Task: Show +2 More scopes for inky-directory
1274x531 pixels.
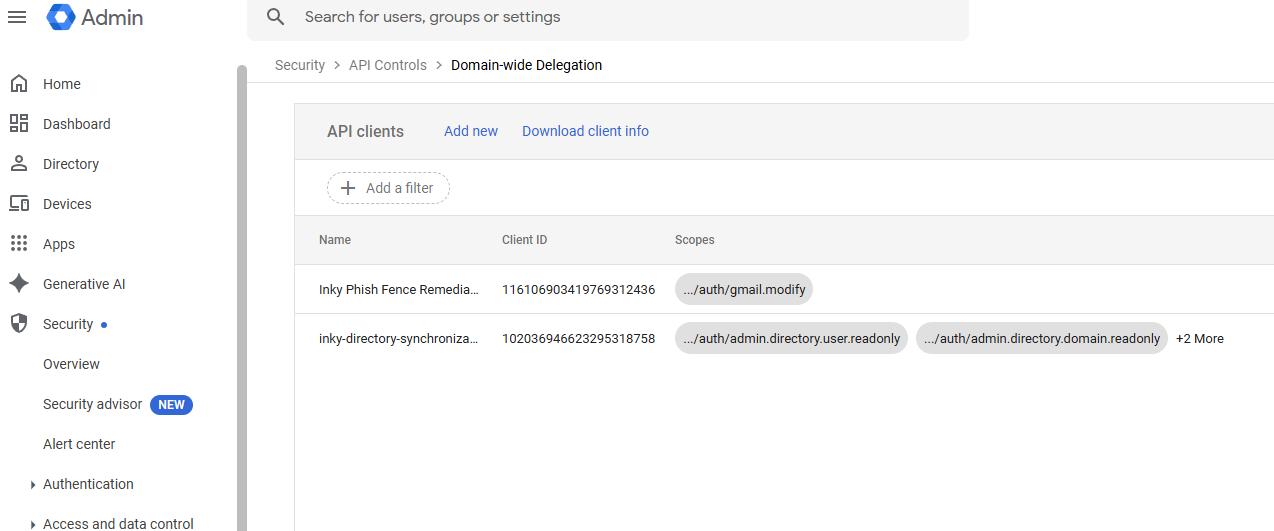Action: [1199, 339]
